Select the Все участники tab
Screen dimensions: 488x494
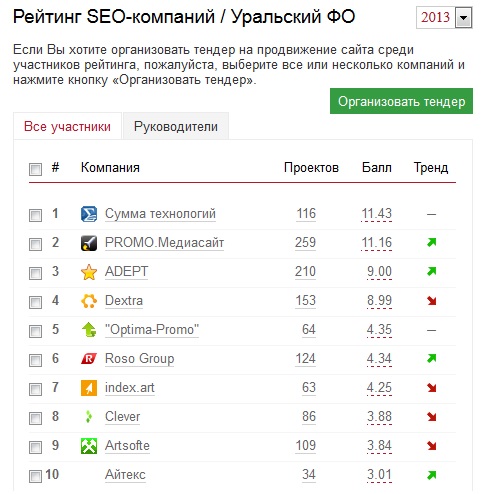tap(67, 126)
